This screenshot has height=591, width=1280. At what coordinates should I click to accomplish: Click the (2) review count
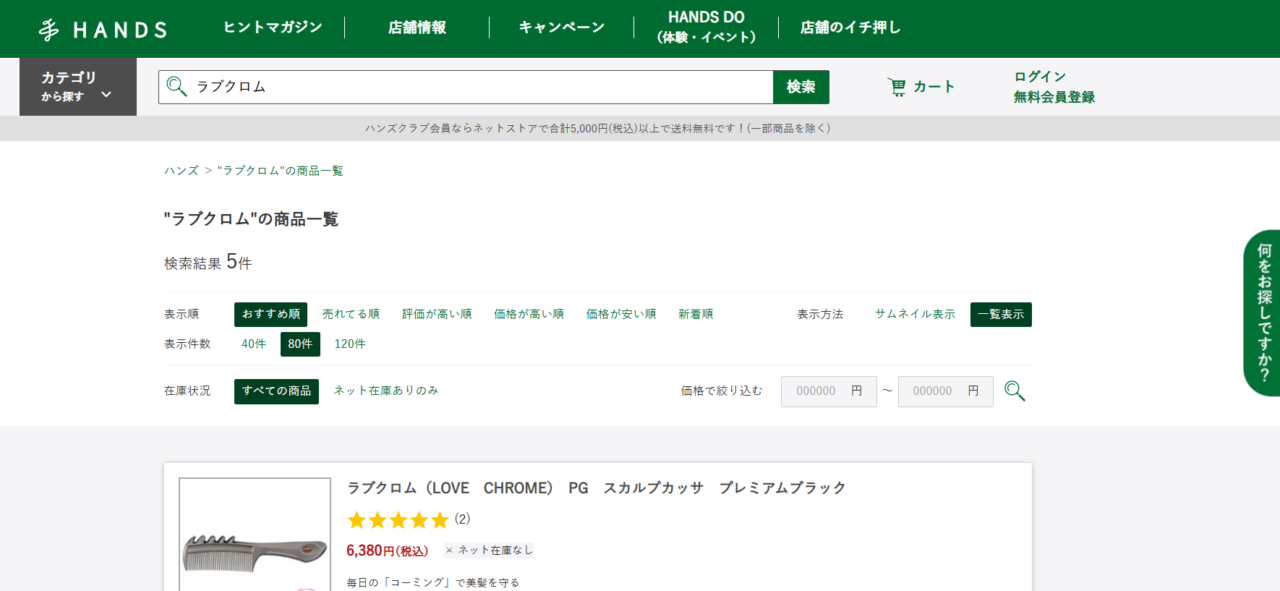point(462,520)
